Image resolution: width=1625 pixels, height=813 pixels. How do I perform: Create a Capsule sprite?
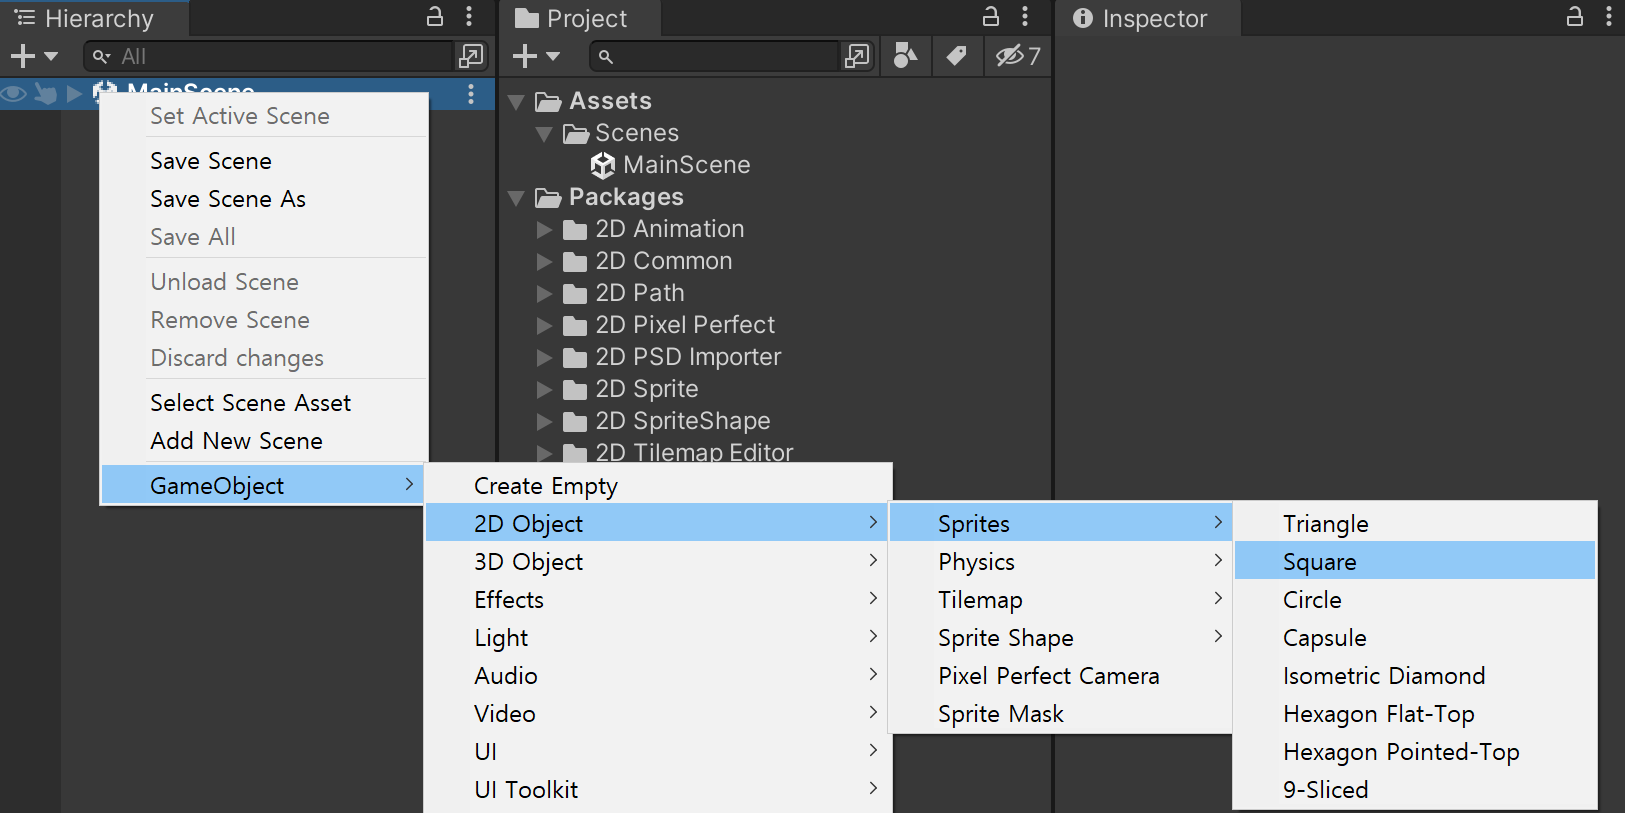point(1415,637)
